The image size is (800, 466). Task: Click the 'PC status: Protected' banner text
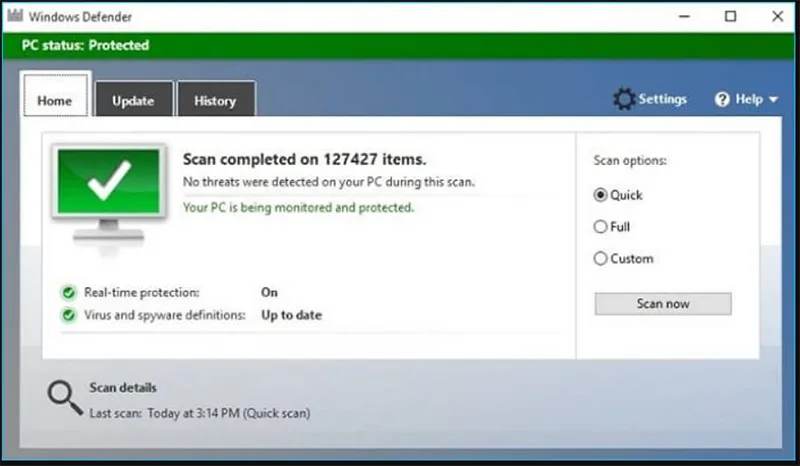point(85,45)
